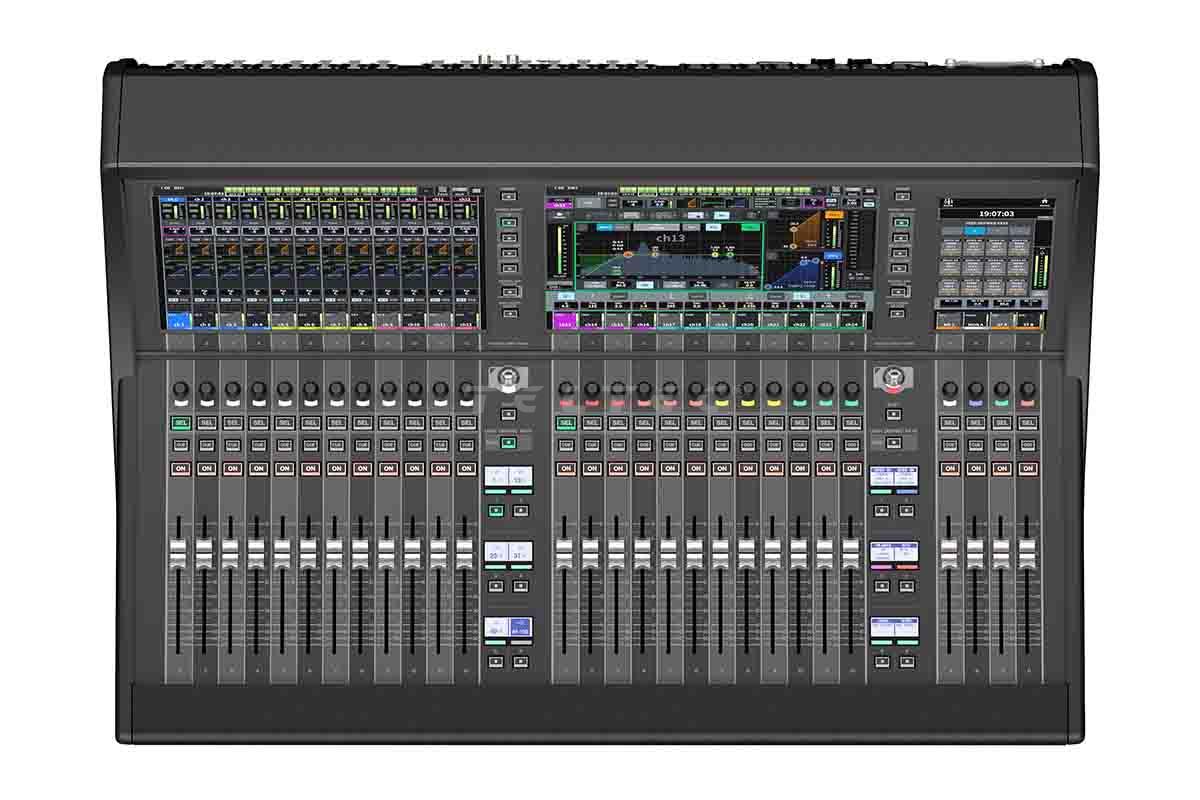
Task: Tap the ch13 EQ graph on the center screen
Action: tap(665, 260)
